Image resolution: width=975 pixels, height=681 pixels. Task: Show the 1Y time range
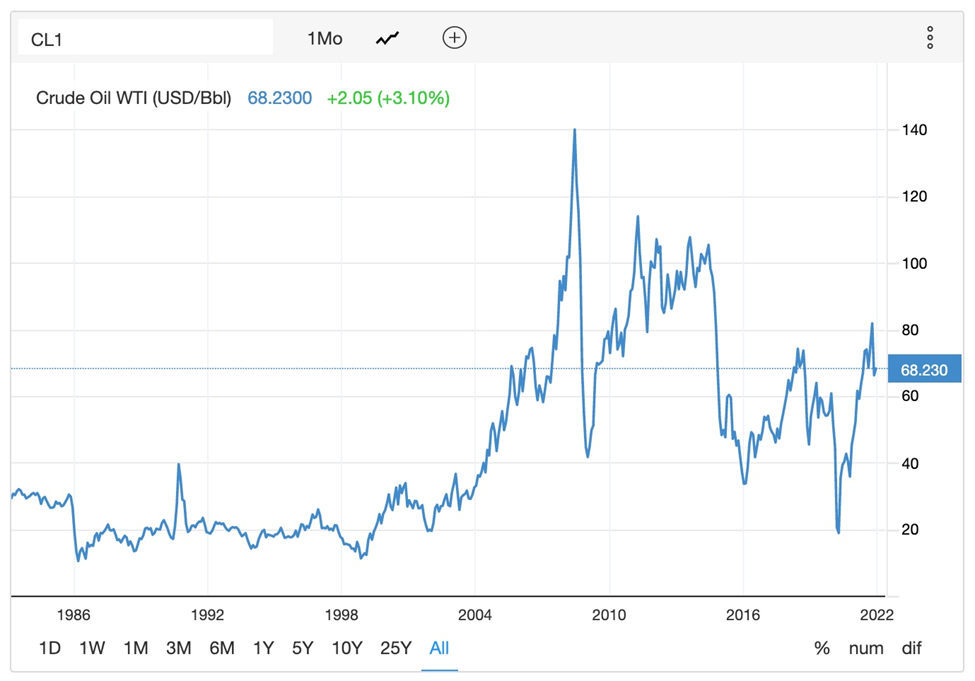coord(263,648)
